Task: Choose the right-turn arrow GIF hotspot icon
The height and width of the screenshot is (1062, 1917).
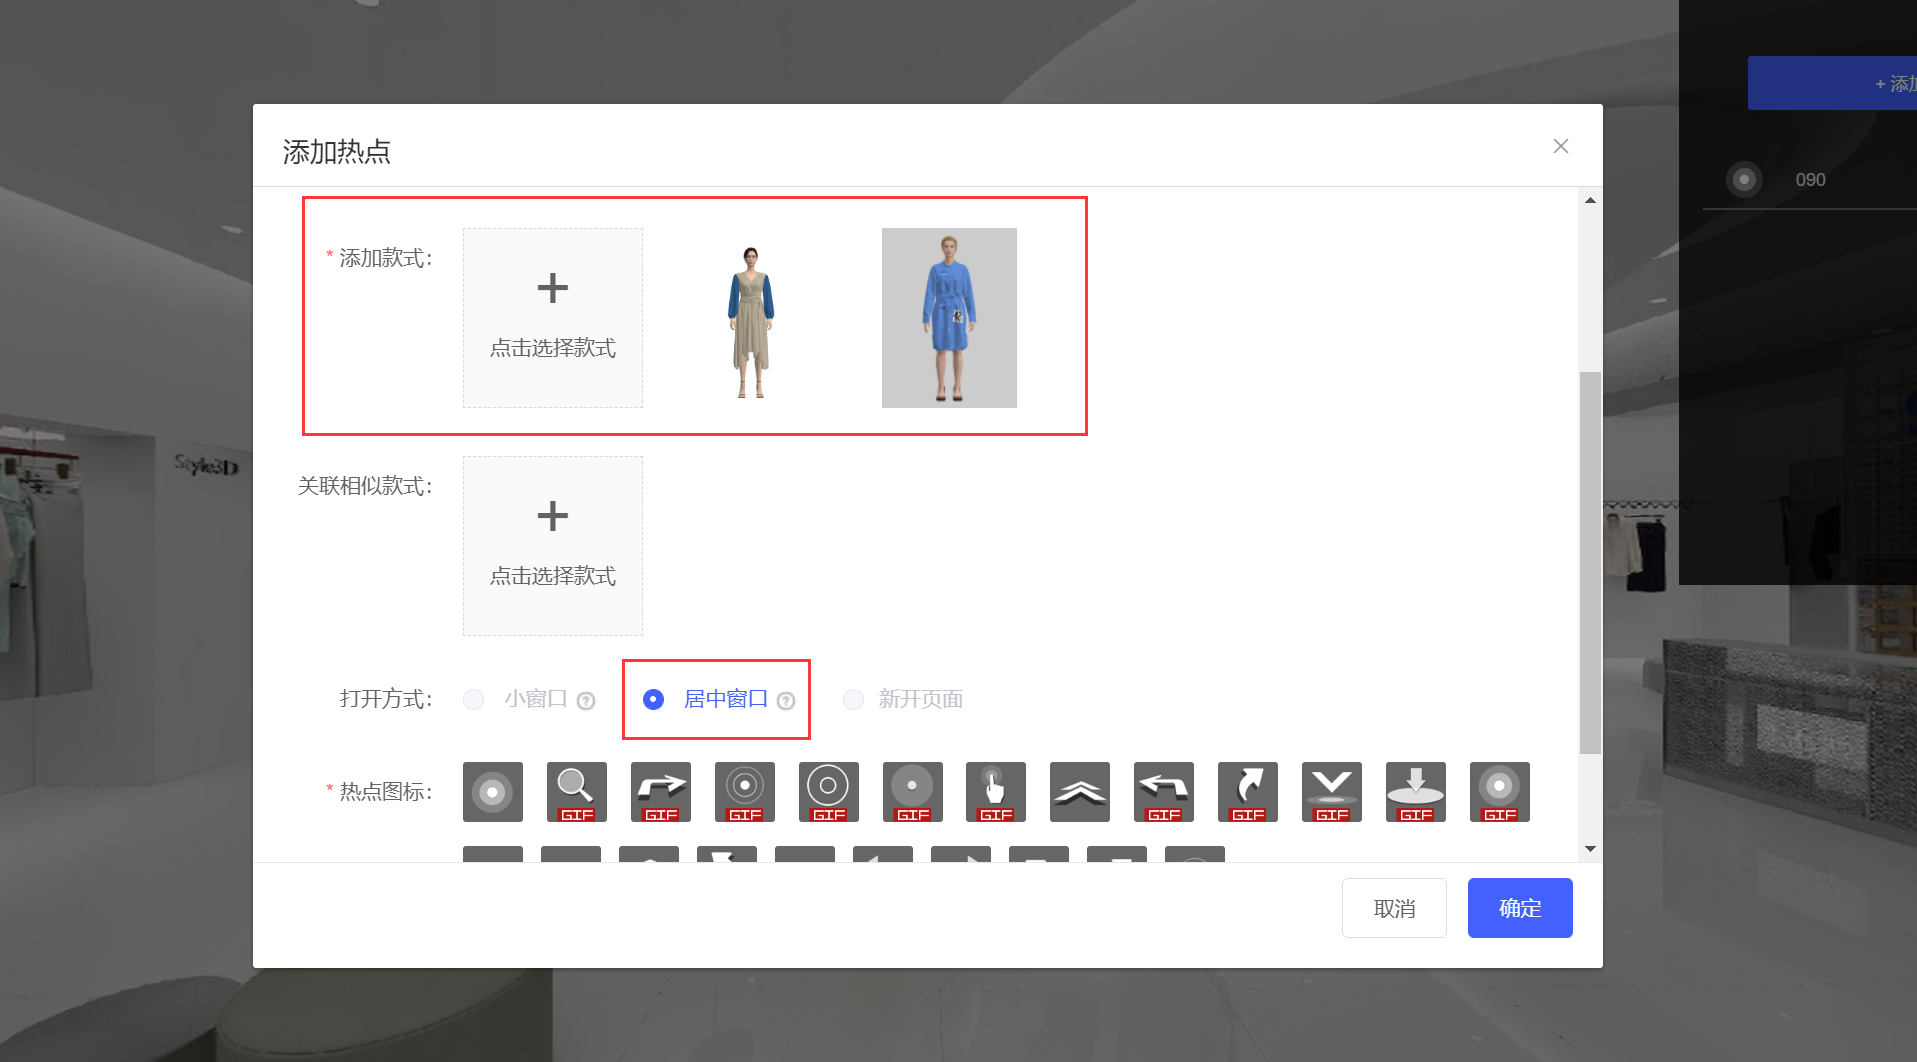Action: tap(660, 791)
